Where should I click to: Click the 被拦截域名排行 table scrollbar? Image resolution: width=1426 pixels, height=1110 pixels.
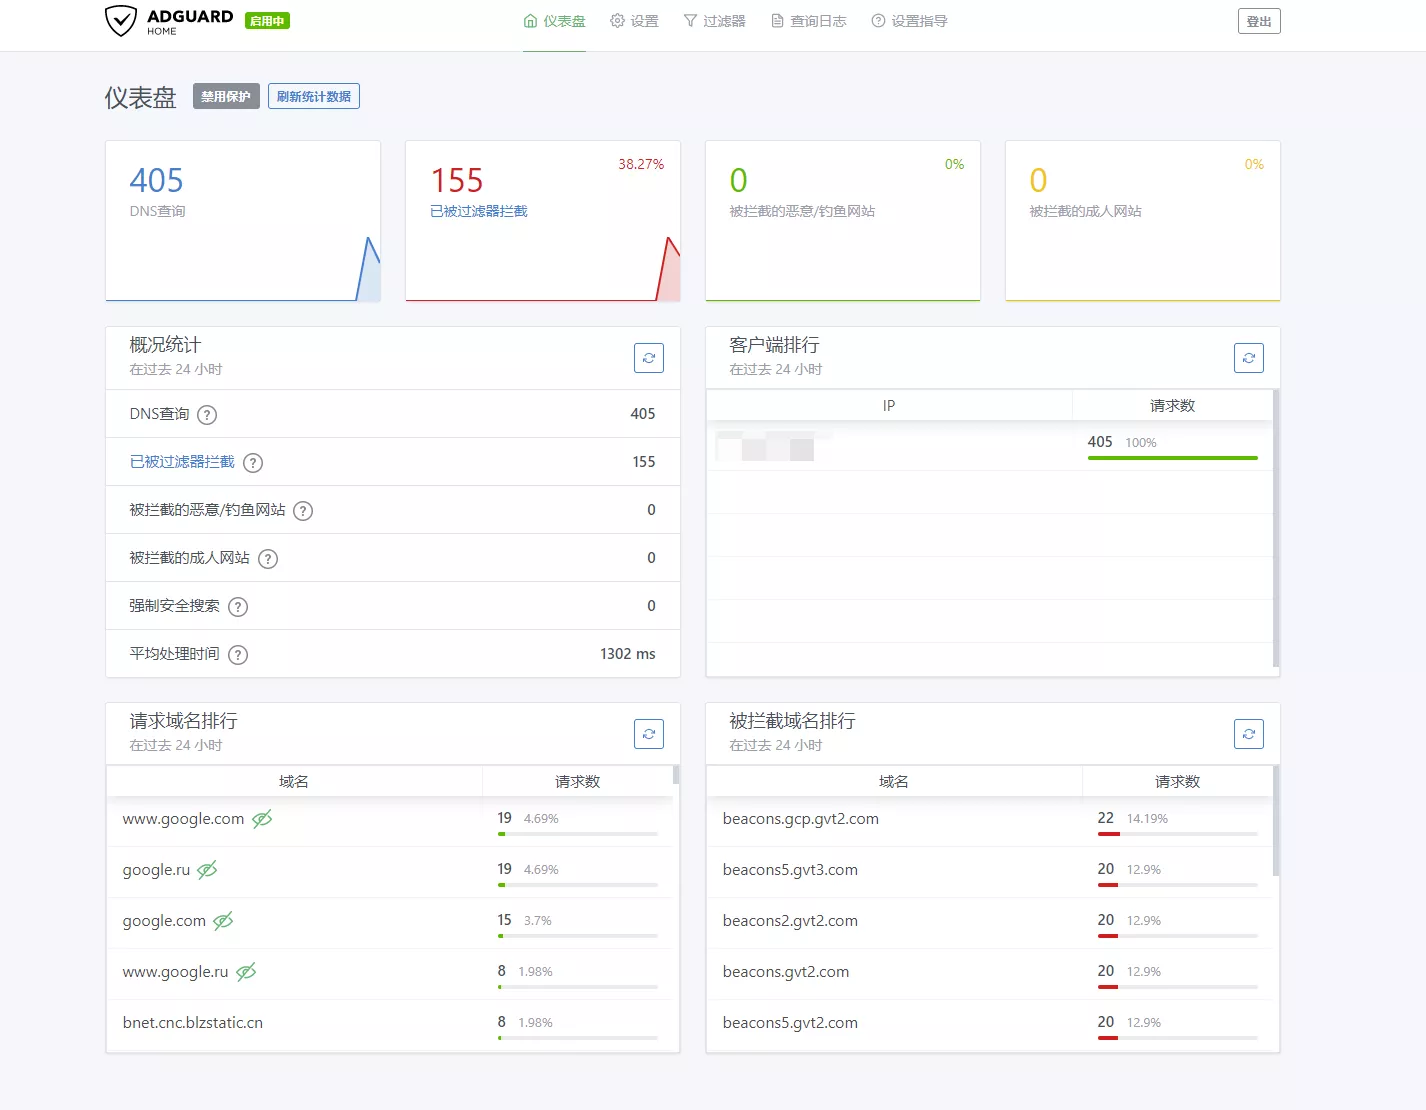[x=1276, y=821]
